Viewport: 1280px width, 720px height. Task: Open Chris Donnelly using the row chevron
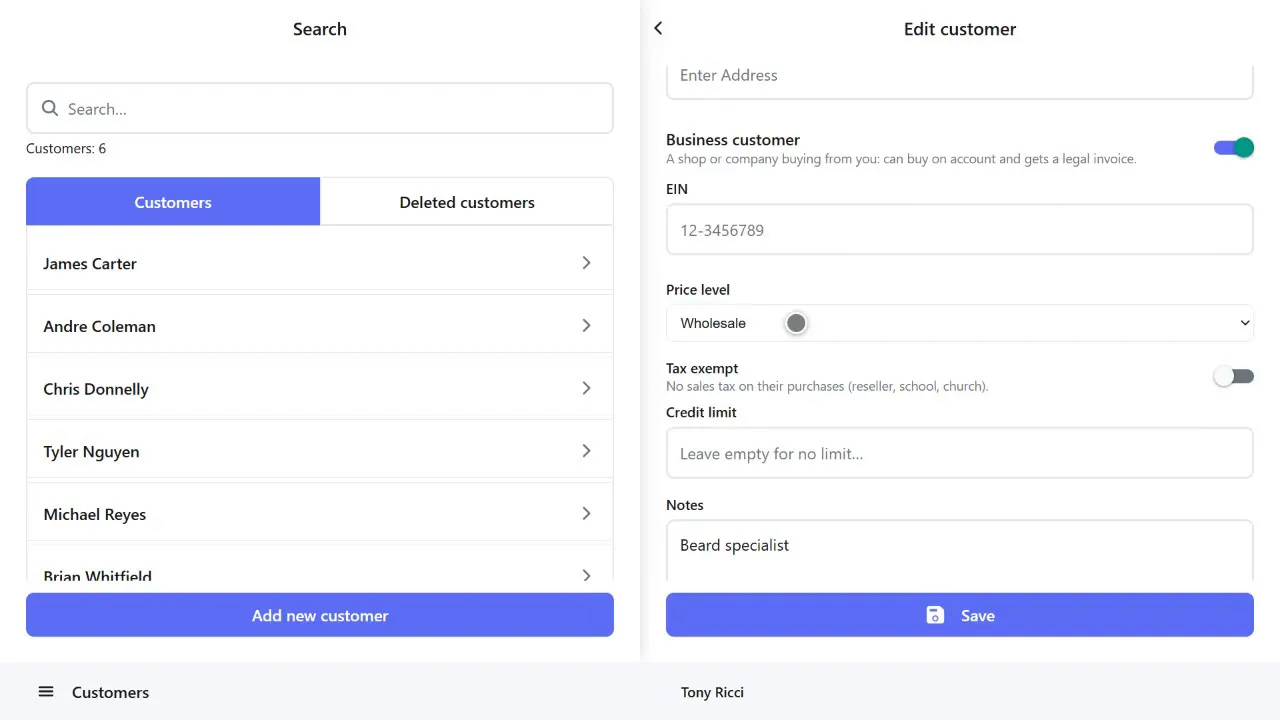point(586,388)
